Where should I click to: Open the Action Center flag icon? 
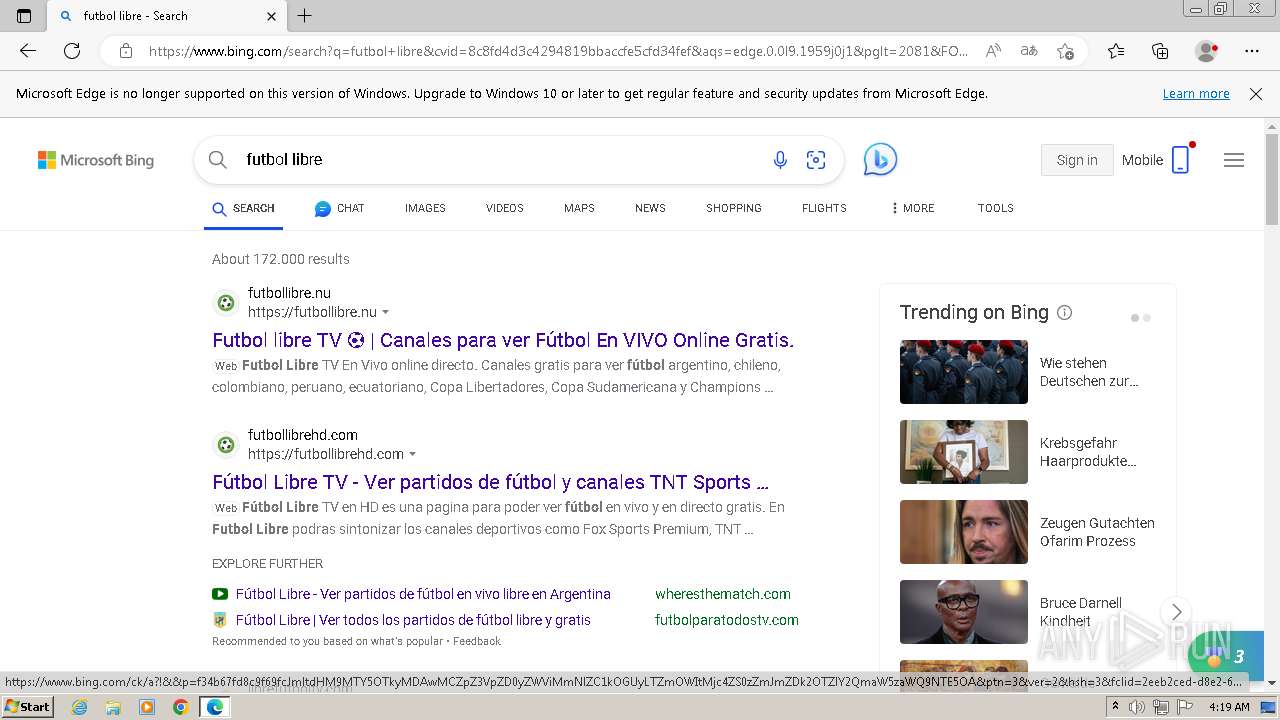[1184, 707]
